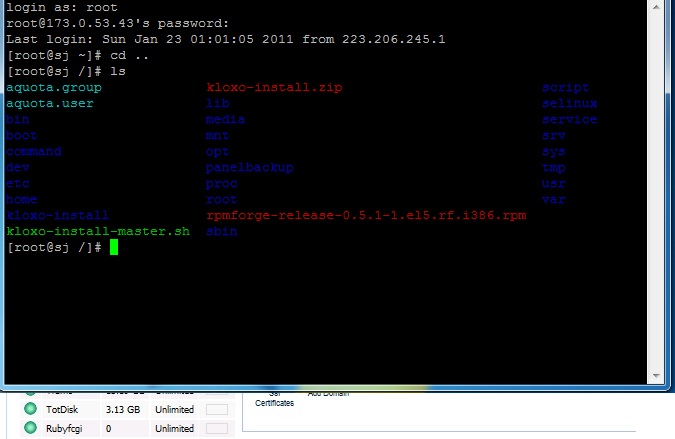
Task: Click the script directory name
Action: point(565,87)
